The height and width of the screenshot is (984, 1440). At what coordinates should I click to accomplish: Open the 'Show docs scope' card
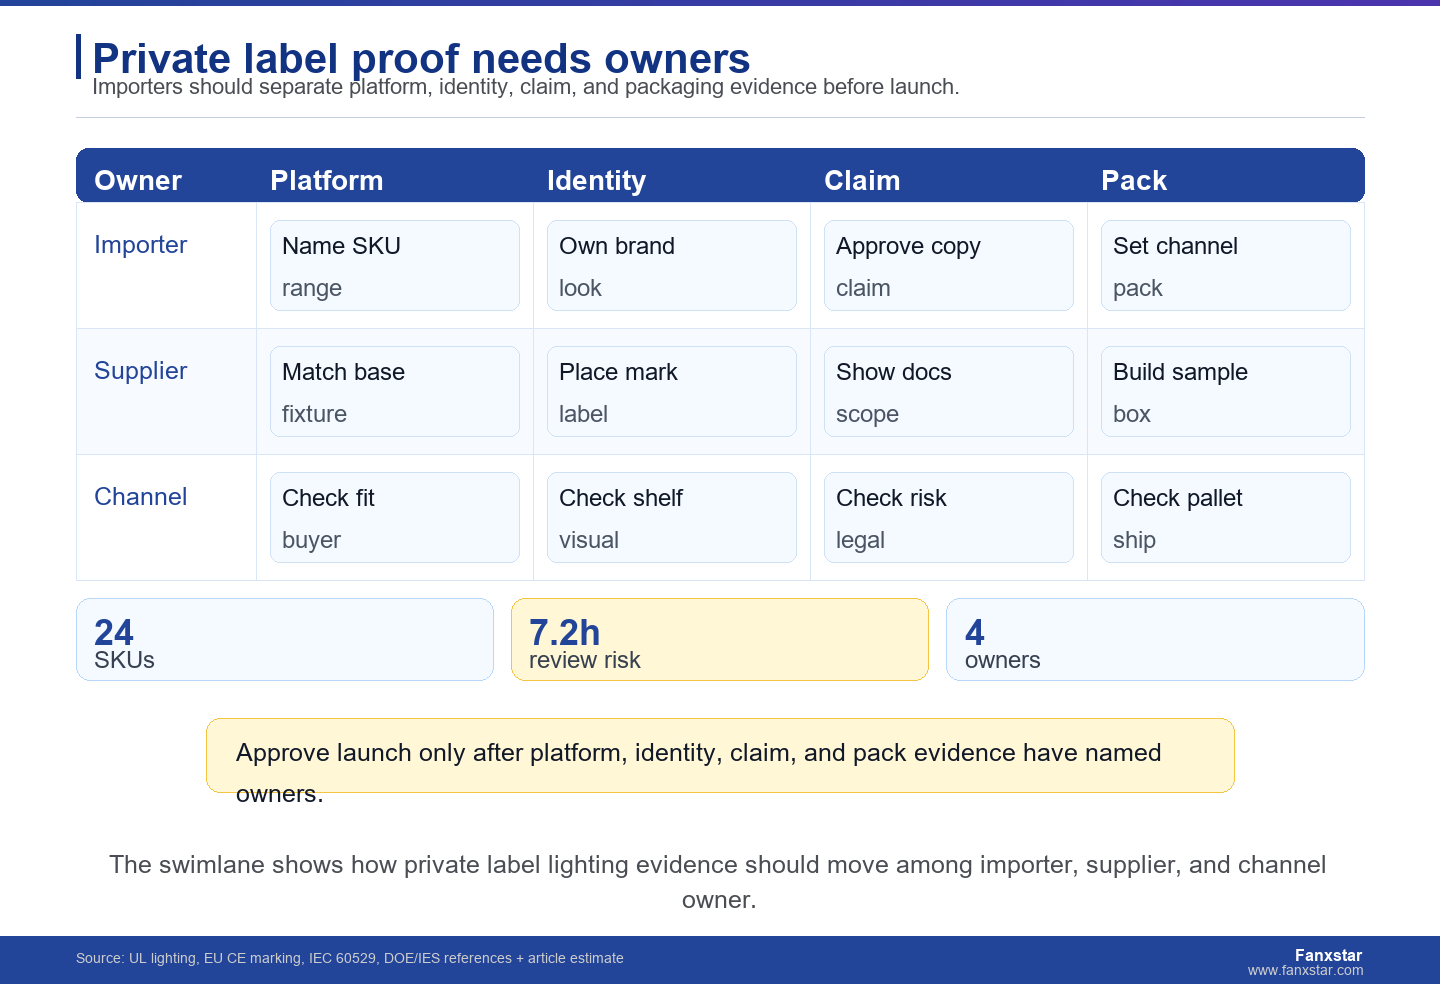(949, 392)
